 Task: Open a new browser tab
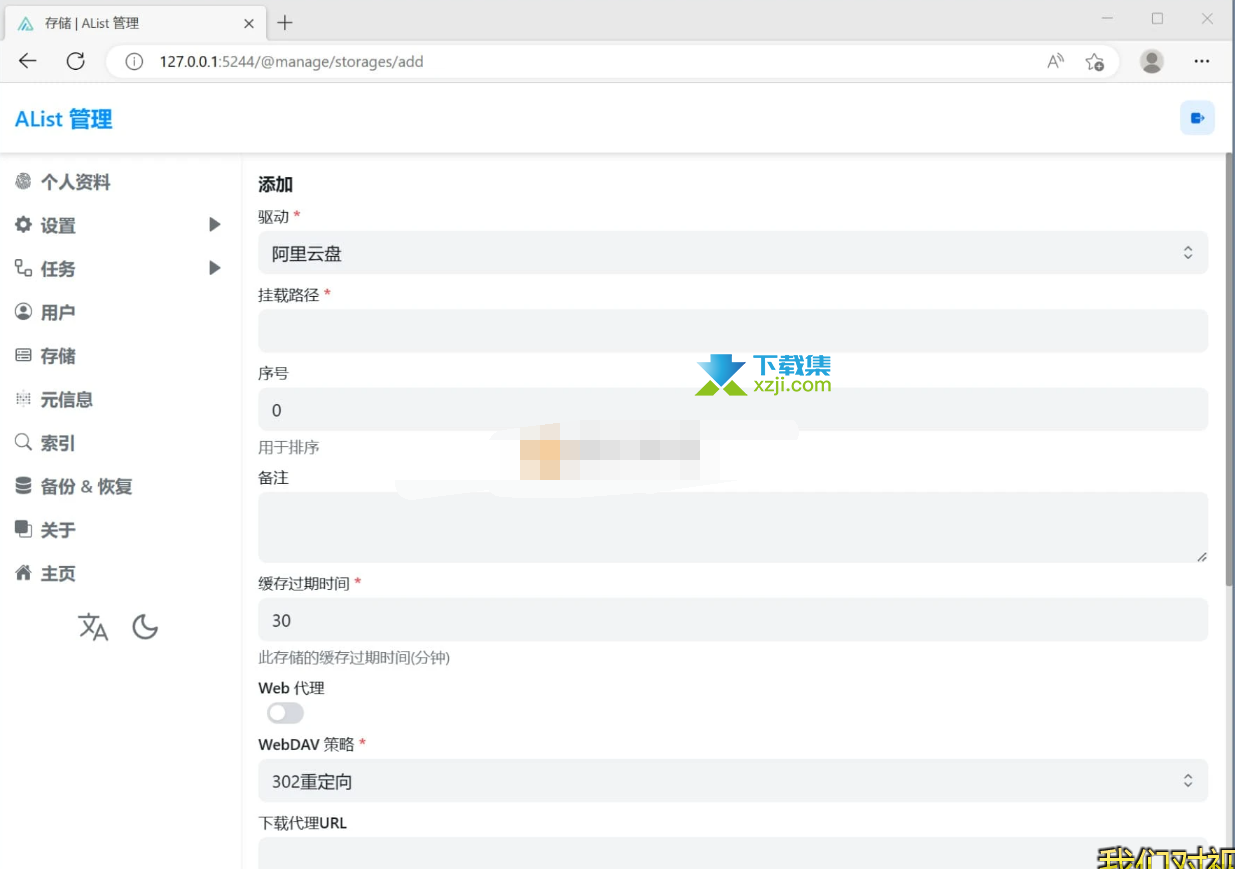[x=285, y=22]
